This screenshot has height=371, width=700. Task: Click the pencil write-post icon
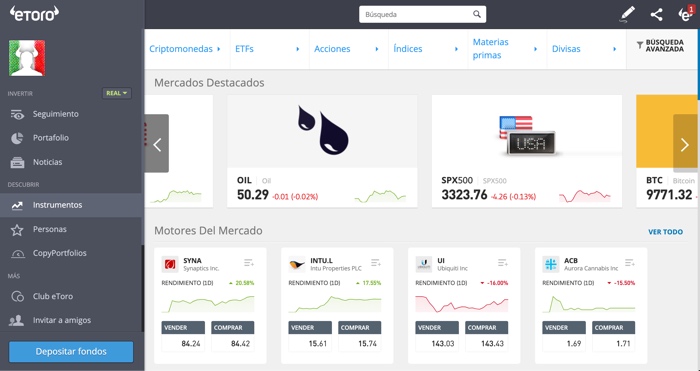click(628, 14)
